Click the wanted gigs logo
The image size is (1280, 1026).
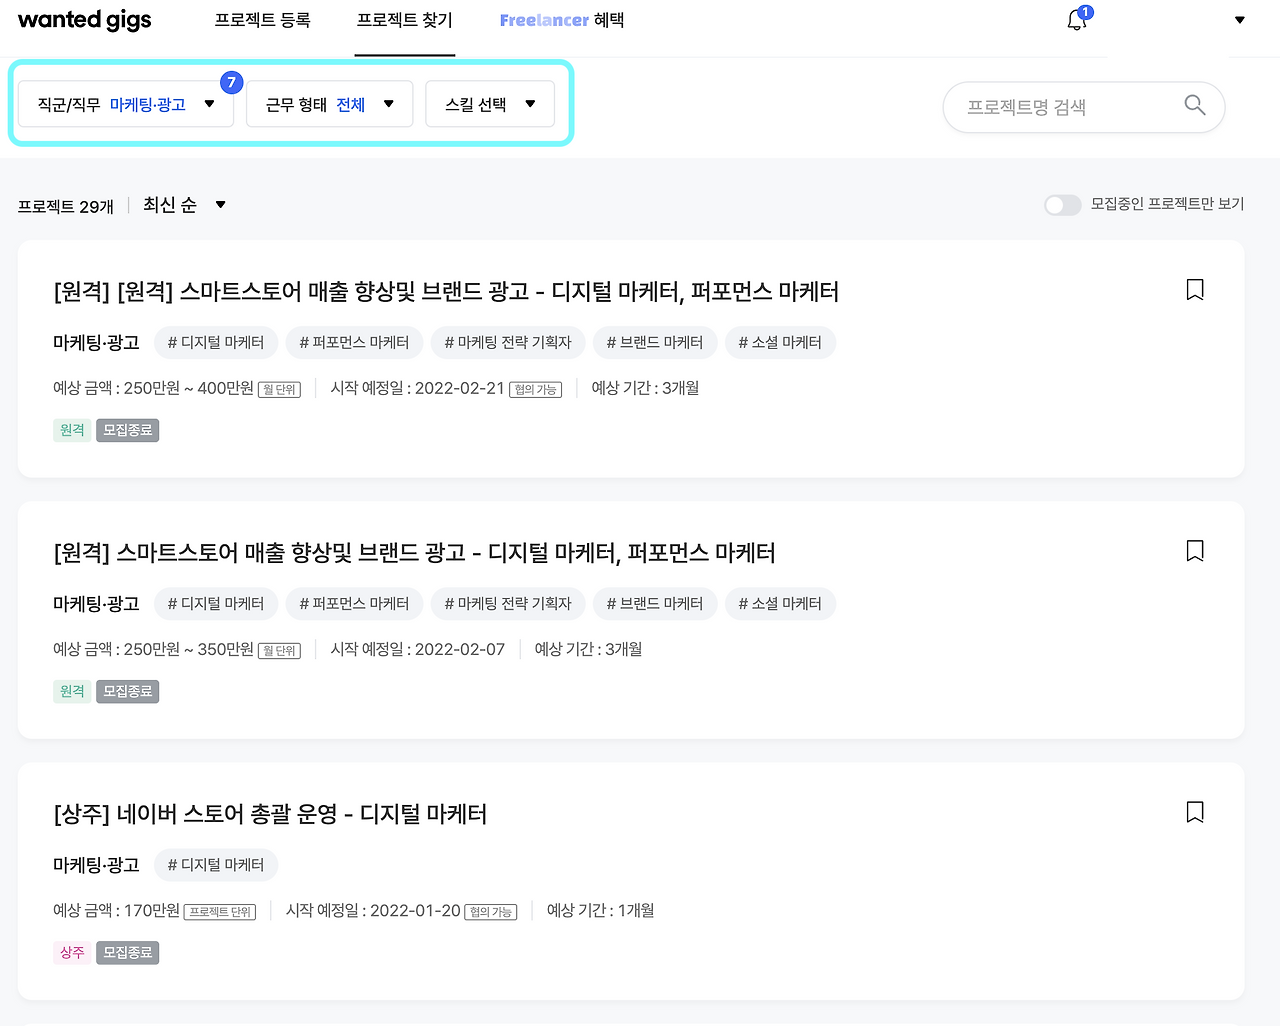pos(84,19)
